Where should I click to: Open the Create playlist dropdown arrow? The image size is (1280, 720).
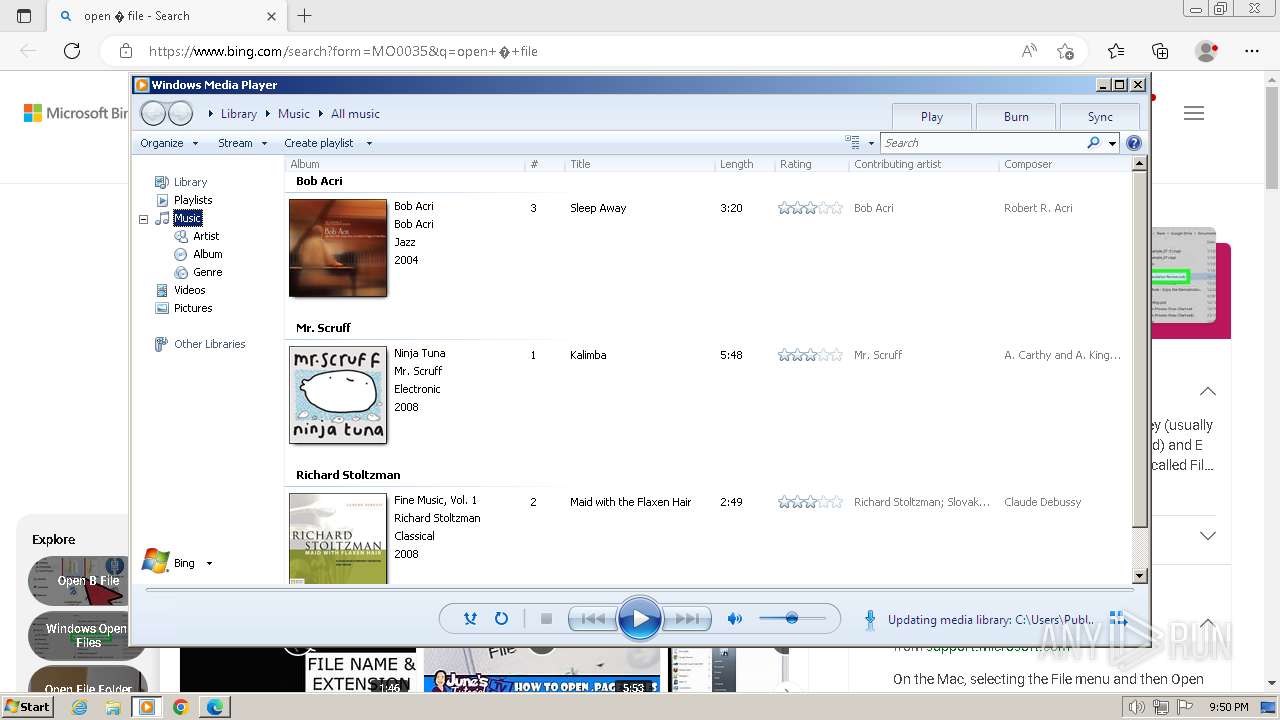click(369, 143)
